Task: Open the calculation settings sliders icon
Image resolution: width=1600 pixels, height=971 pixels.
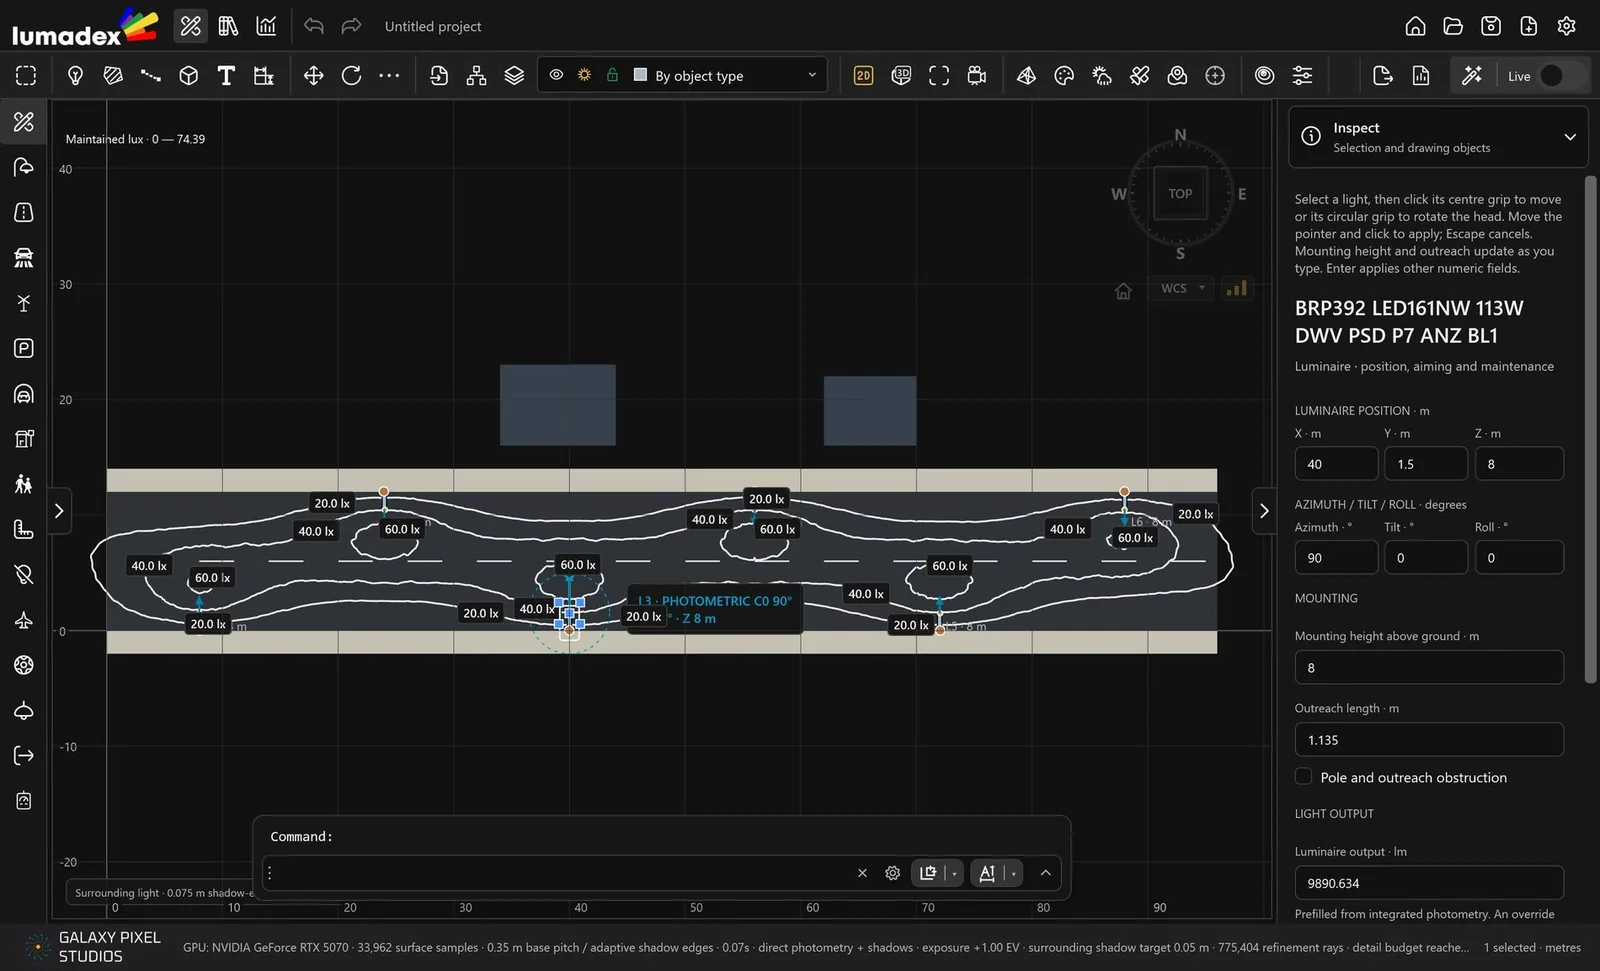Action: [x=1302, y=76]
